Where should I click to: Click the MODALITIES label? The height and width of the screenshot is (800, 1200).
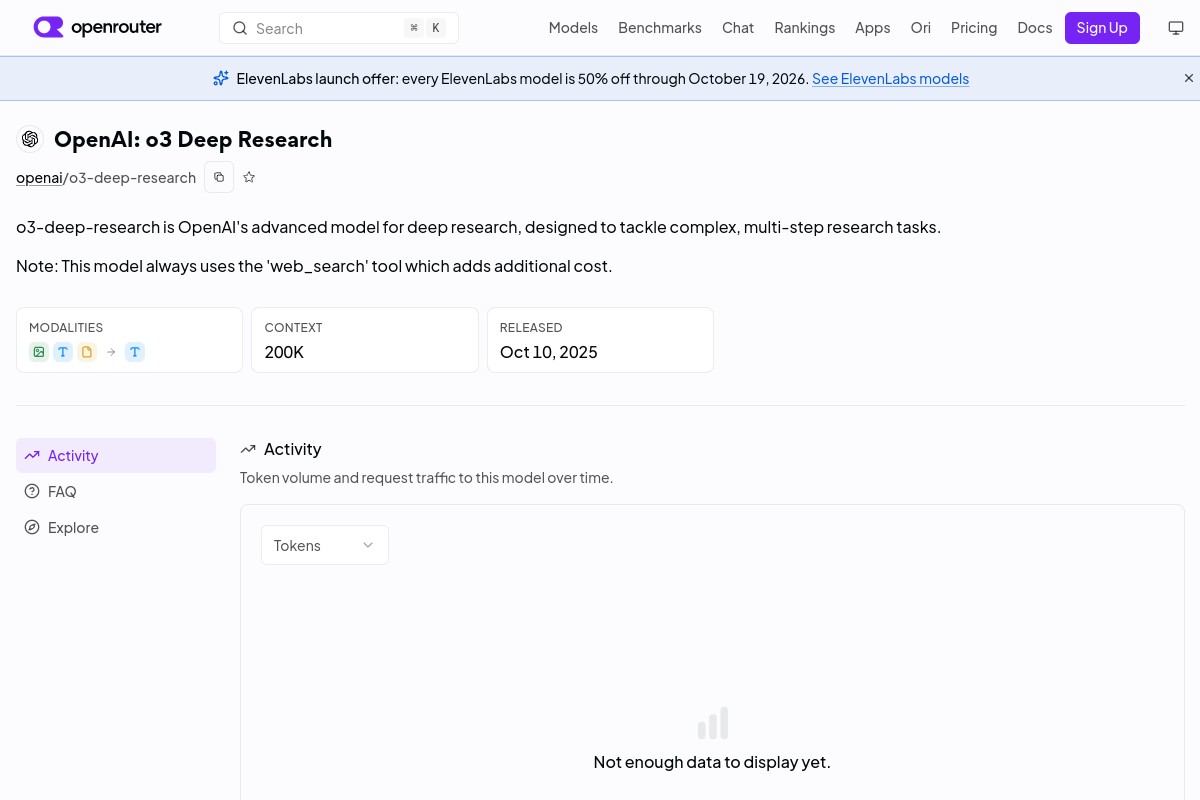click(66, 327)
